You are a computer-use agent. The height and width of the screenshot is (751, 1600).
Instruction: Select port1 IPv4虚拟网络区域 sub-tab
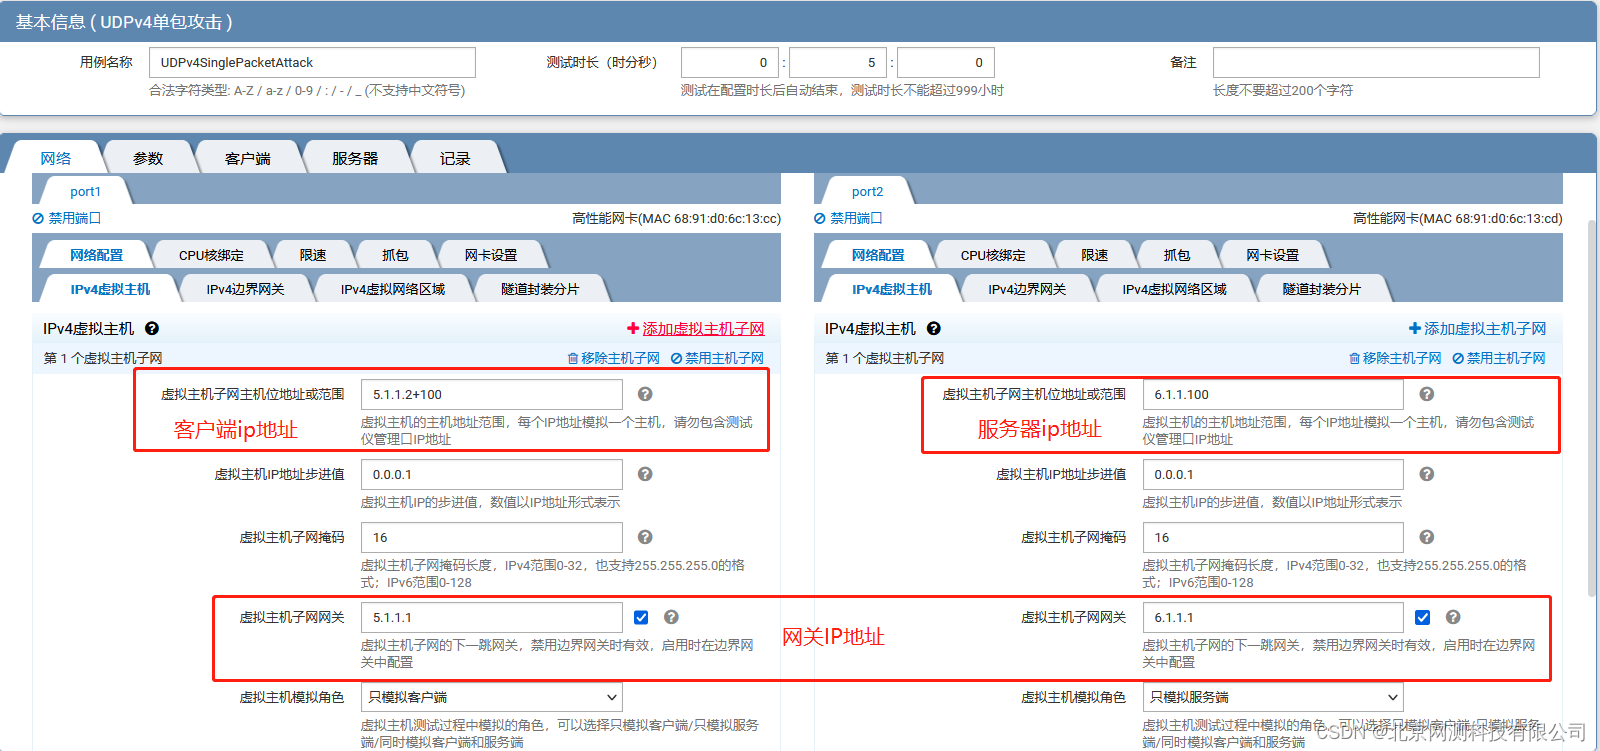393,289
